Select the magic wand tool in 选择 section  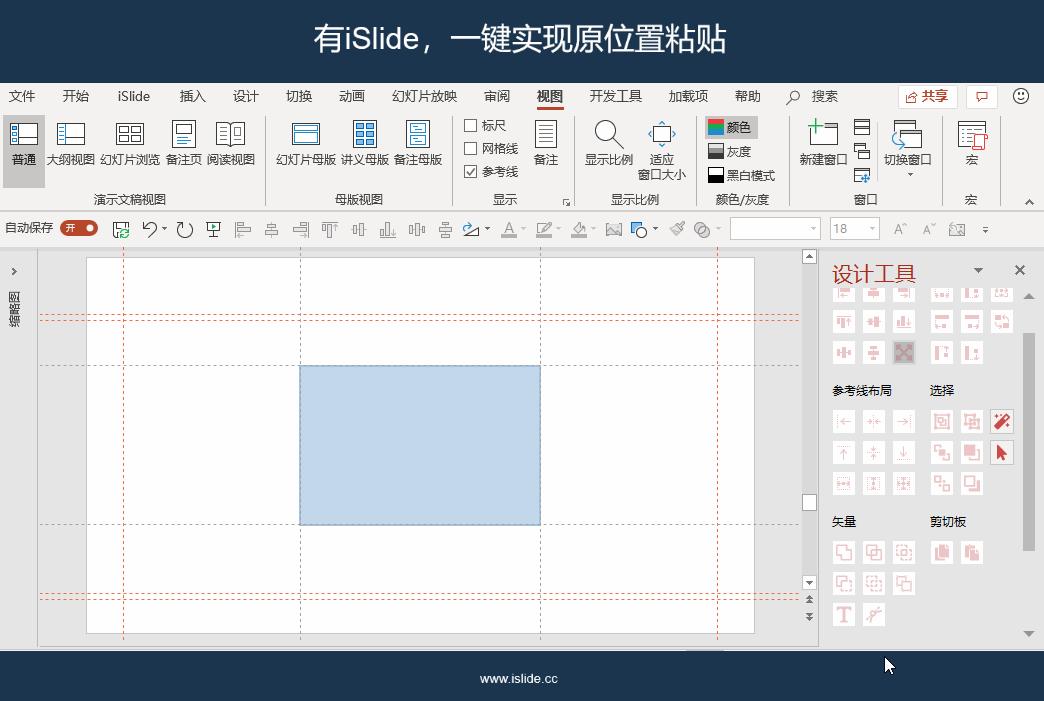[1001, 421]
